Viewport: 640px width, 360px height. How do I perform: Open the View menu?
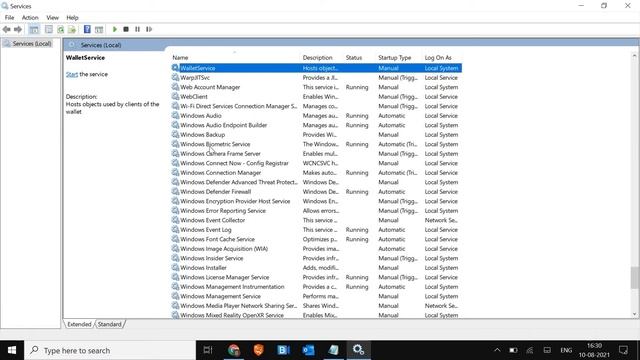[x=52, y=18]
